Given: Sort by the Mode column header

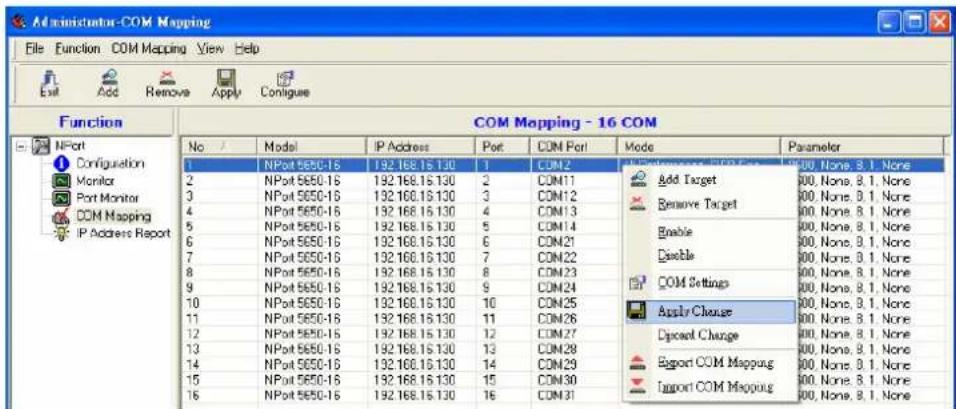Looking at the screenshot, I should tap(698, 147).
